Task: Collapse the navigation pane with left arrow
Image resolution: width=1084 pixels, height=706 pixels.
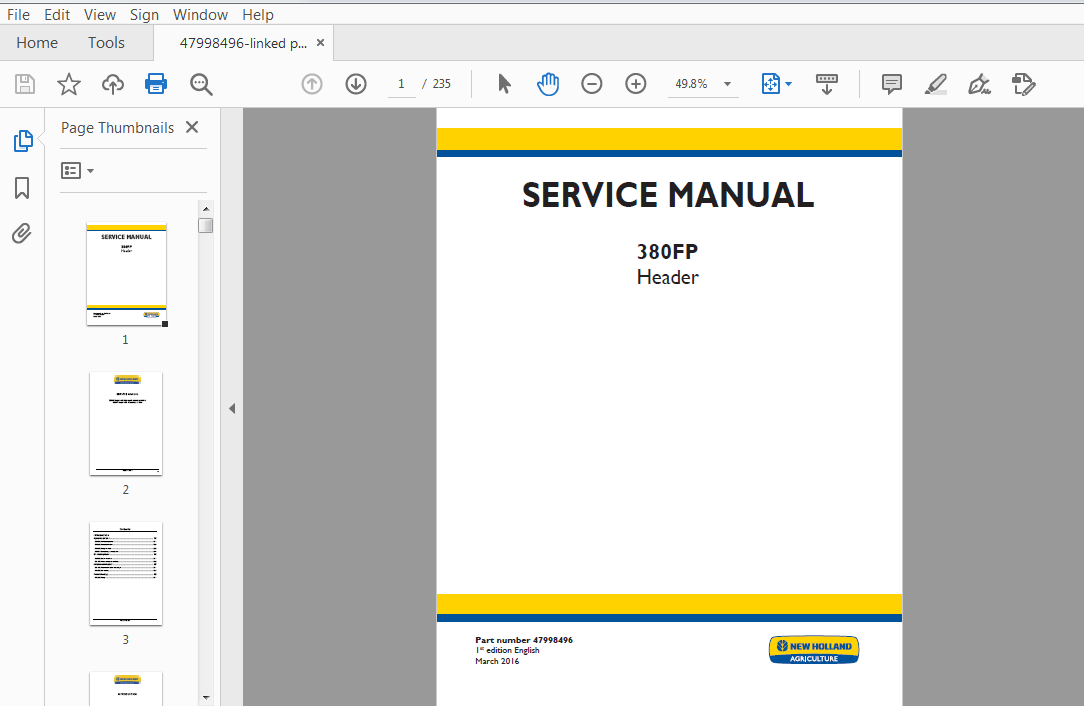Action: pyautogui.click(x=232, y=409)
